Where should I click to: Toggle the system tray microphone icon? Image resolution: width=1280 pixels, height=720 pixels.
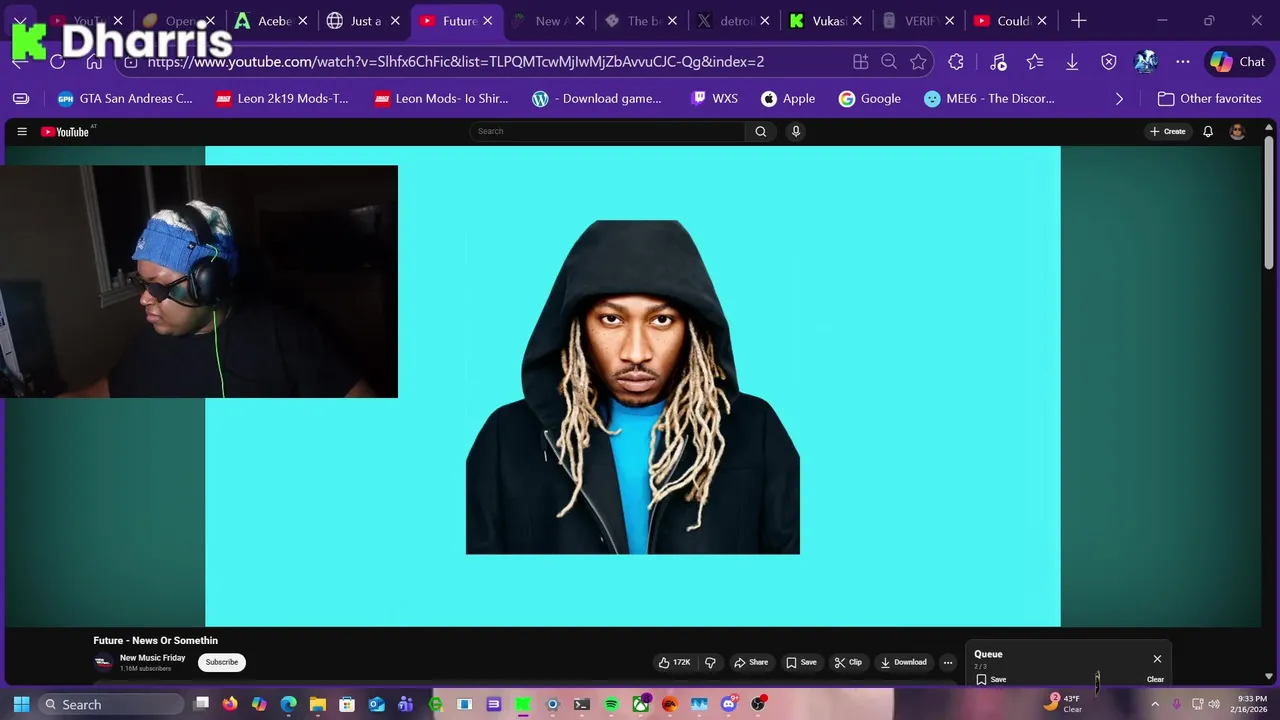pos(1176,704)
